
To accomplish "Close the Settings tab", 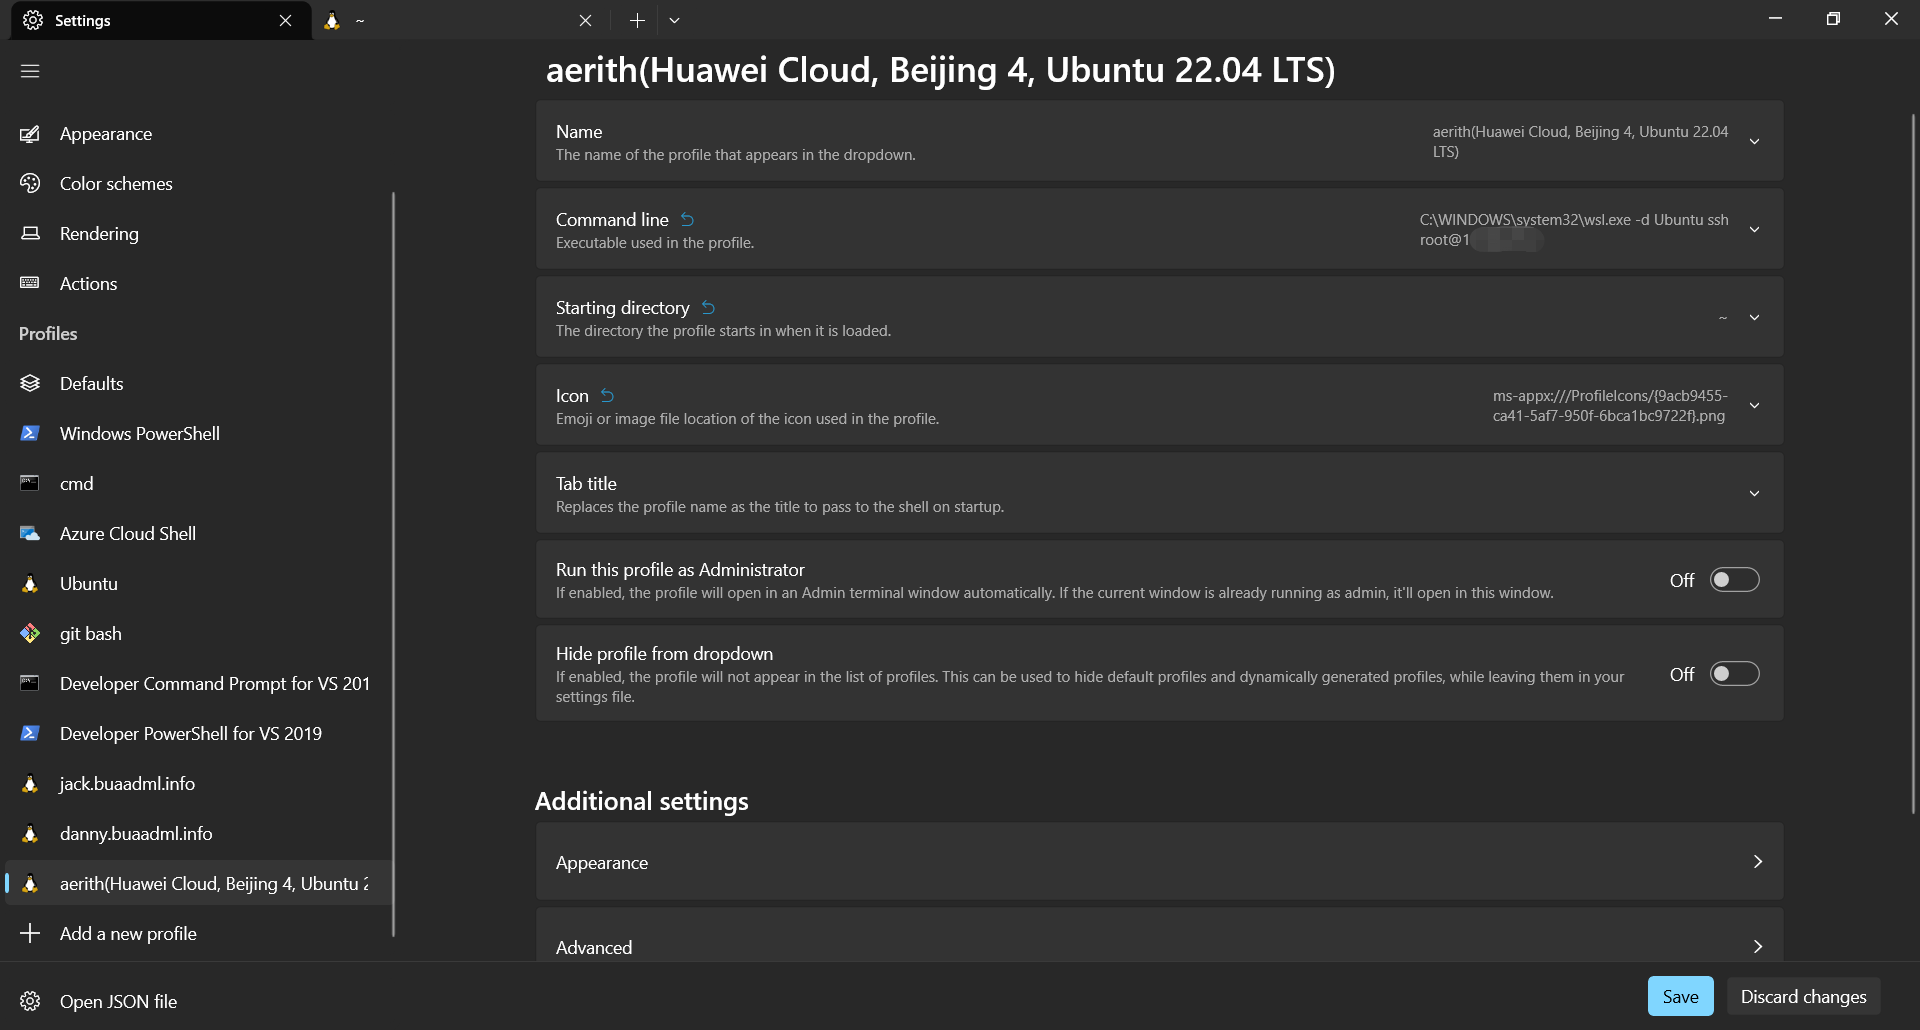I will pyautogui.click(x=286, y=20).
